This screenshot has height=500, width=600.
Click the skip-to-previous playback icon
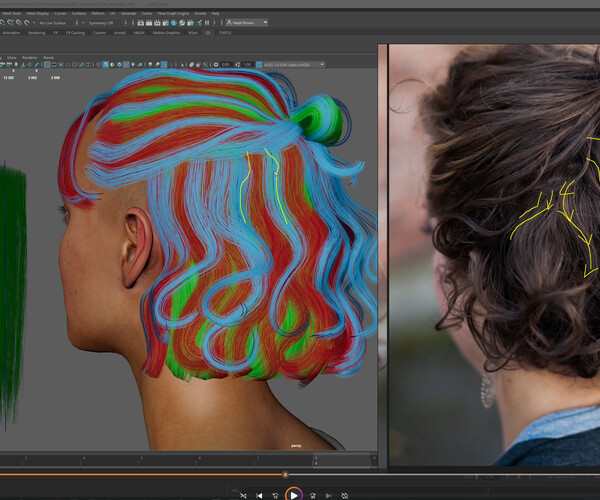pos(260,494)
